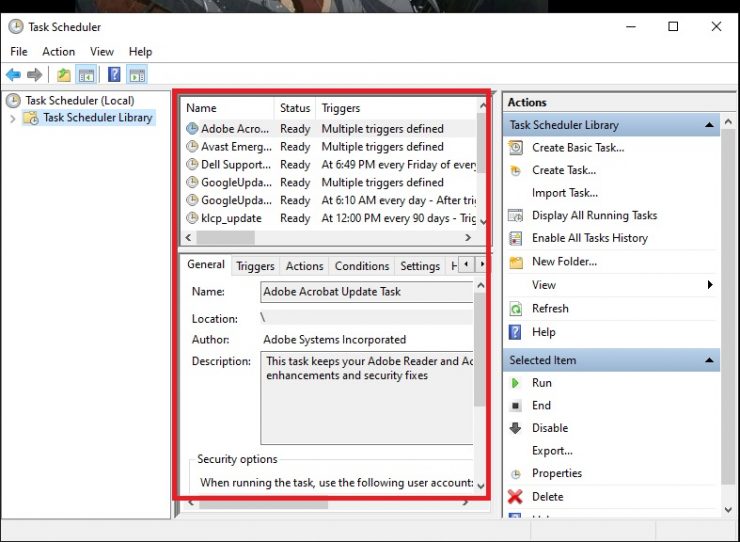Click the Display All Running Tasks icon
740x542 pixels.
515,216
